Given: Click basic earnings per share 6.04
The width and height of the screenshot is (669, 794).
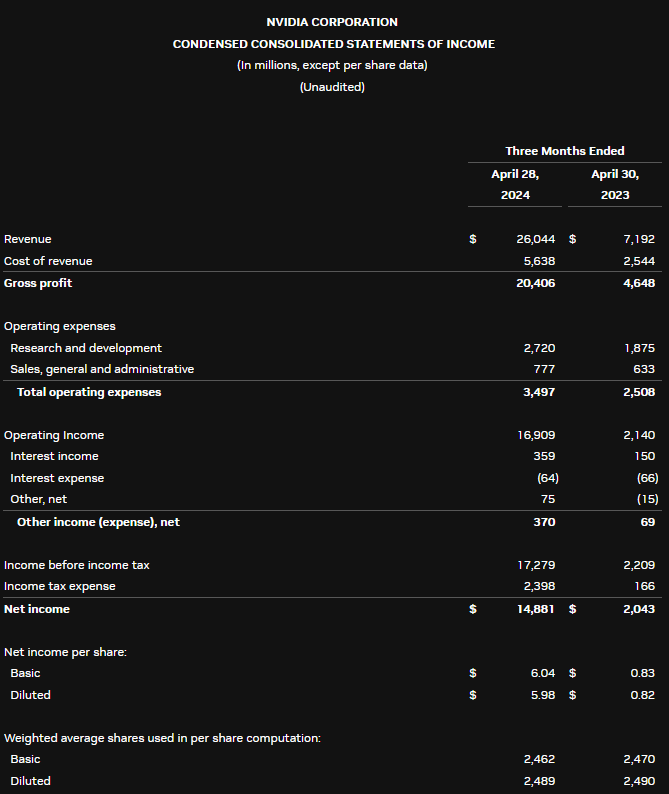Looking at the screenshot, I should click(x=542, y=673).
